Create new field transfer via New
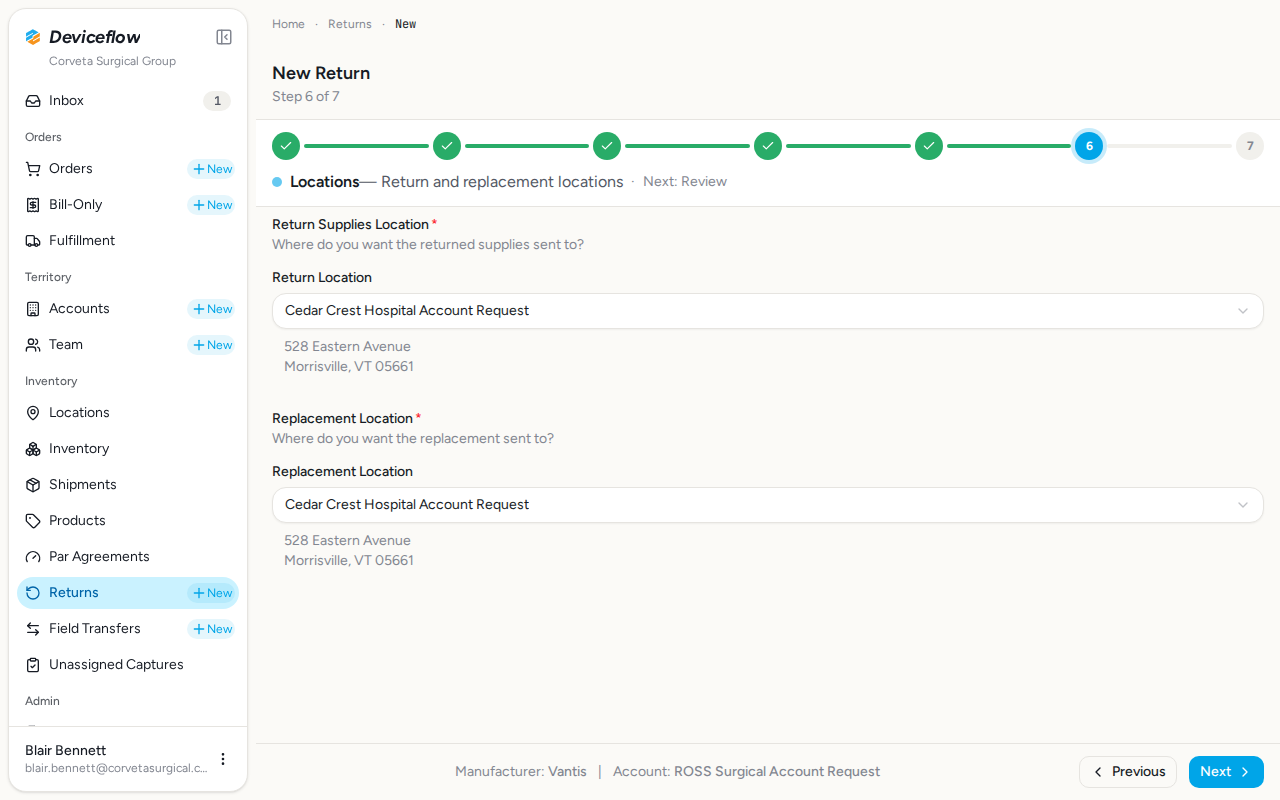 pyautogui.click(x=211, y=629)
